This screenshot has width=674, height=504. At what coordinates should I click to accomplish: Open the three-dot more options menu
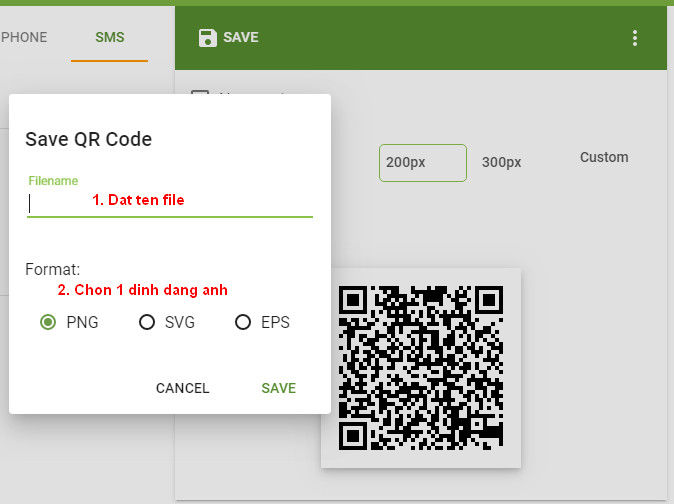click(x=634, y=38)
